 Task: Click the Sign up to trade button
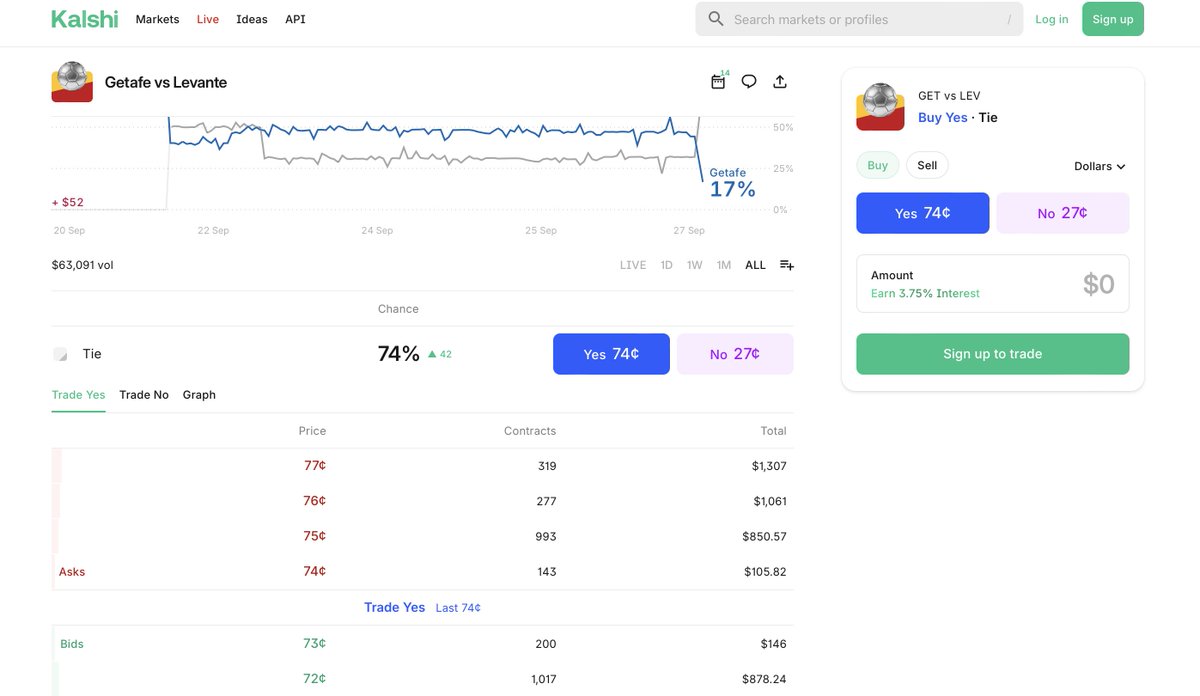pos(993,354)
